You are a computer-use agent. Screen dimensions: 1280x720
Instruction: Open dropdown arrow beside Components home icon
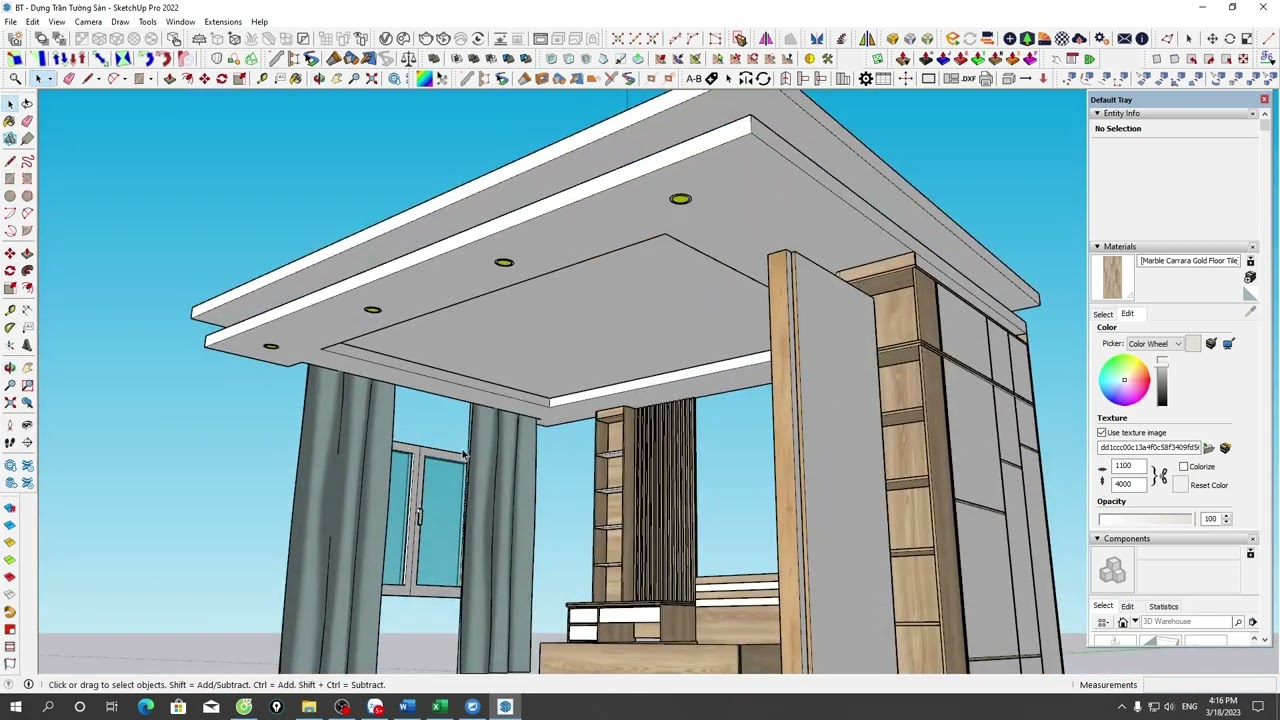[x=1134, y=622]
